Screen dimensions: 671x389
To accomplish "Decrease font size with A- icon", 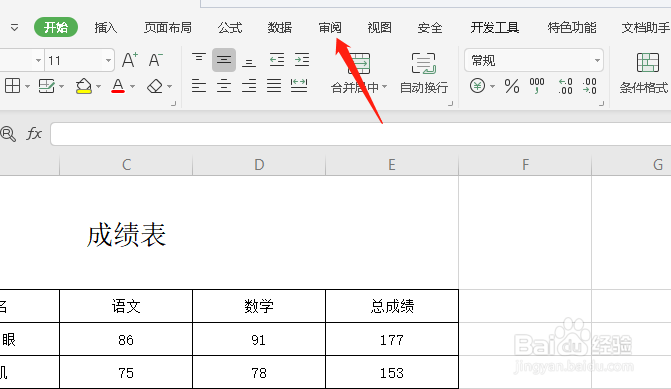I will (156, 60).
